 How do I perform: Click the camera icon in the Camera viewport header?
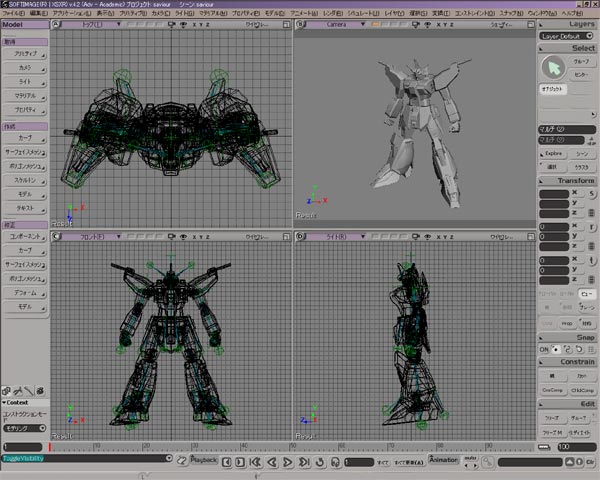click(416, 24)
